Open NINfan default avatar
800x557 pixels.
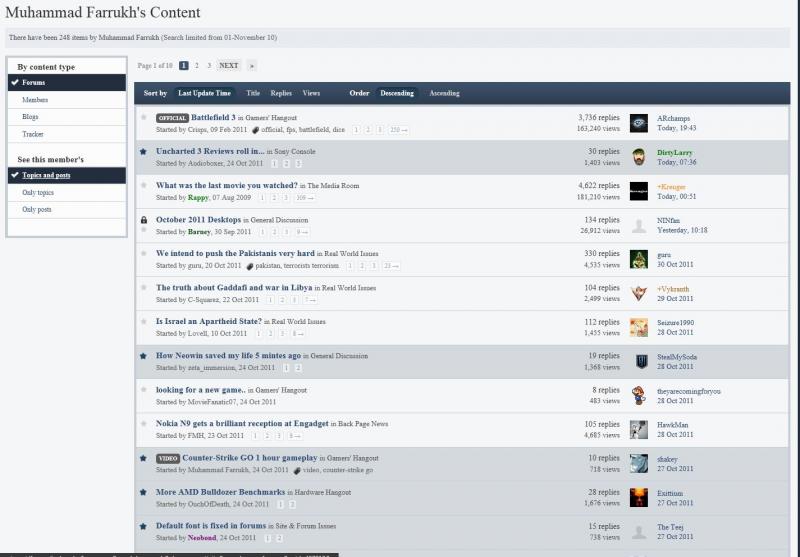click(639, 225)
